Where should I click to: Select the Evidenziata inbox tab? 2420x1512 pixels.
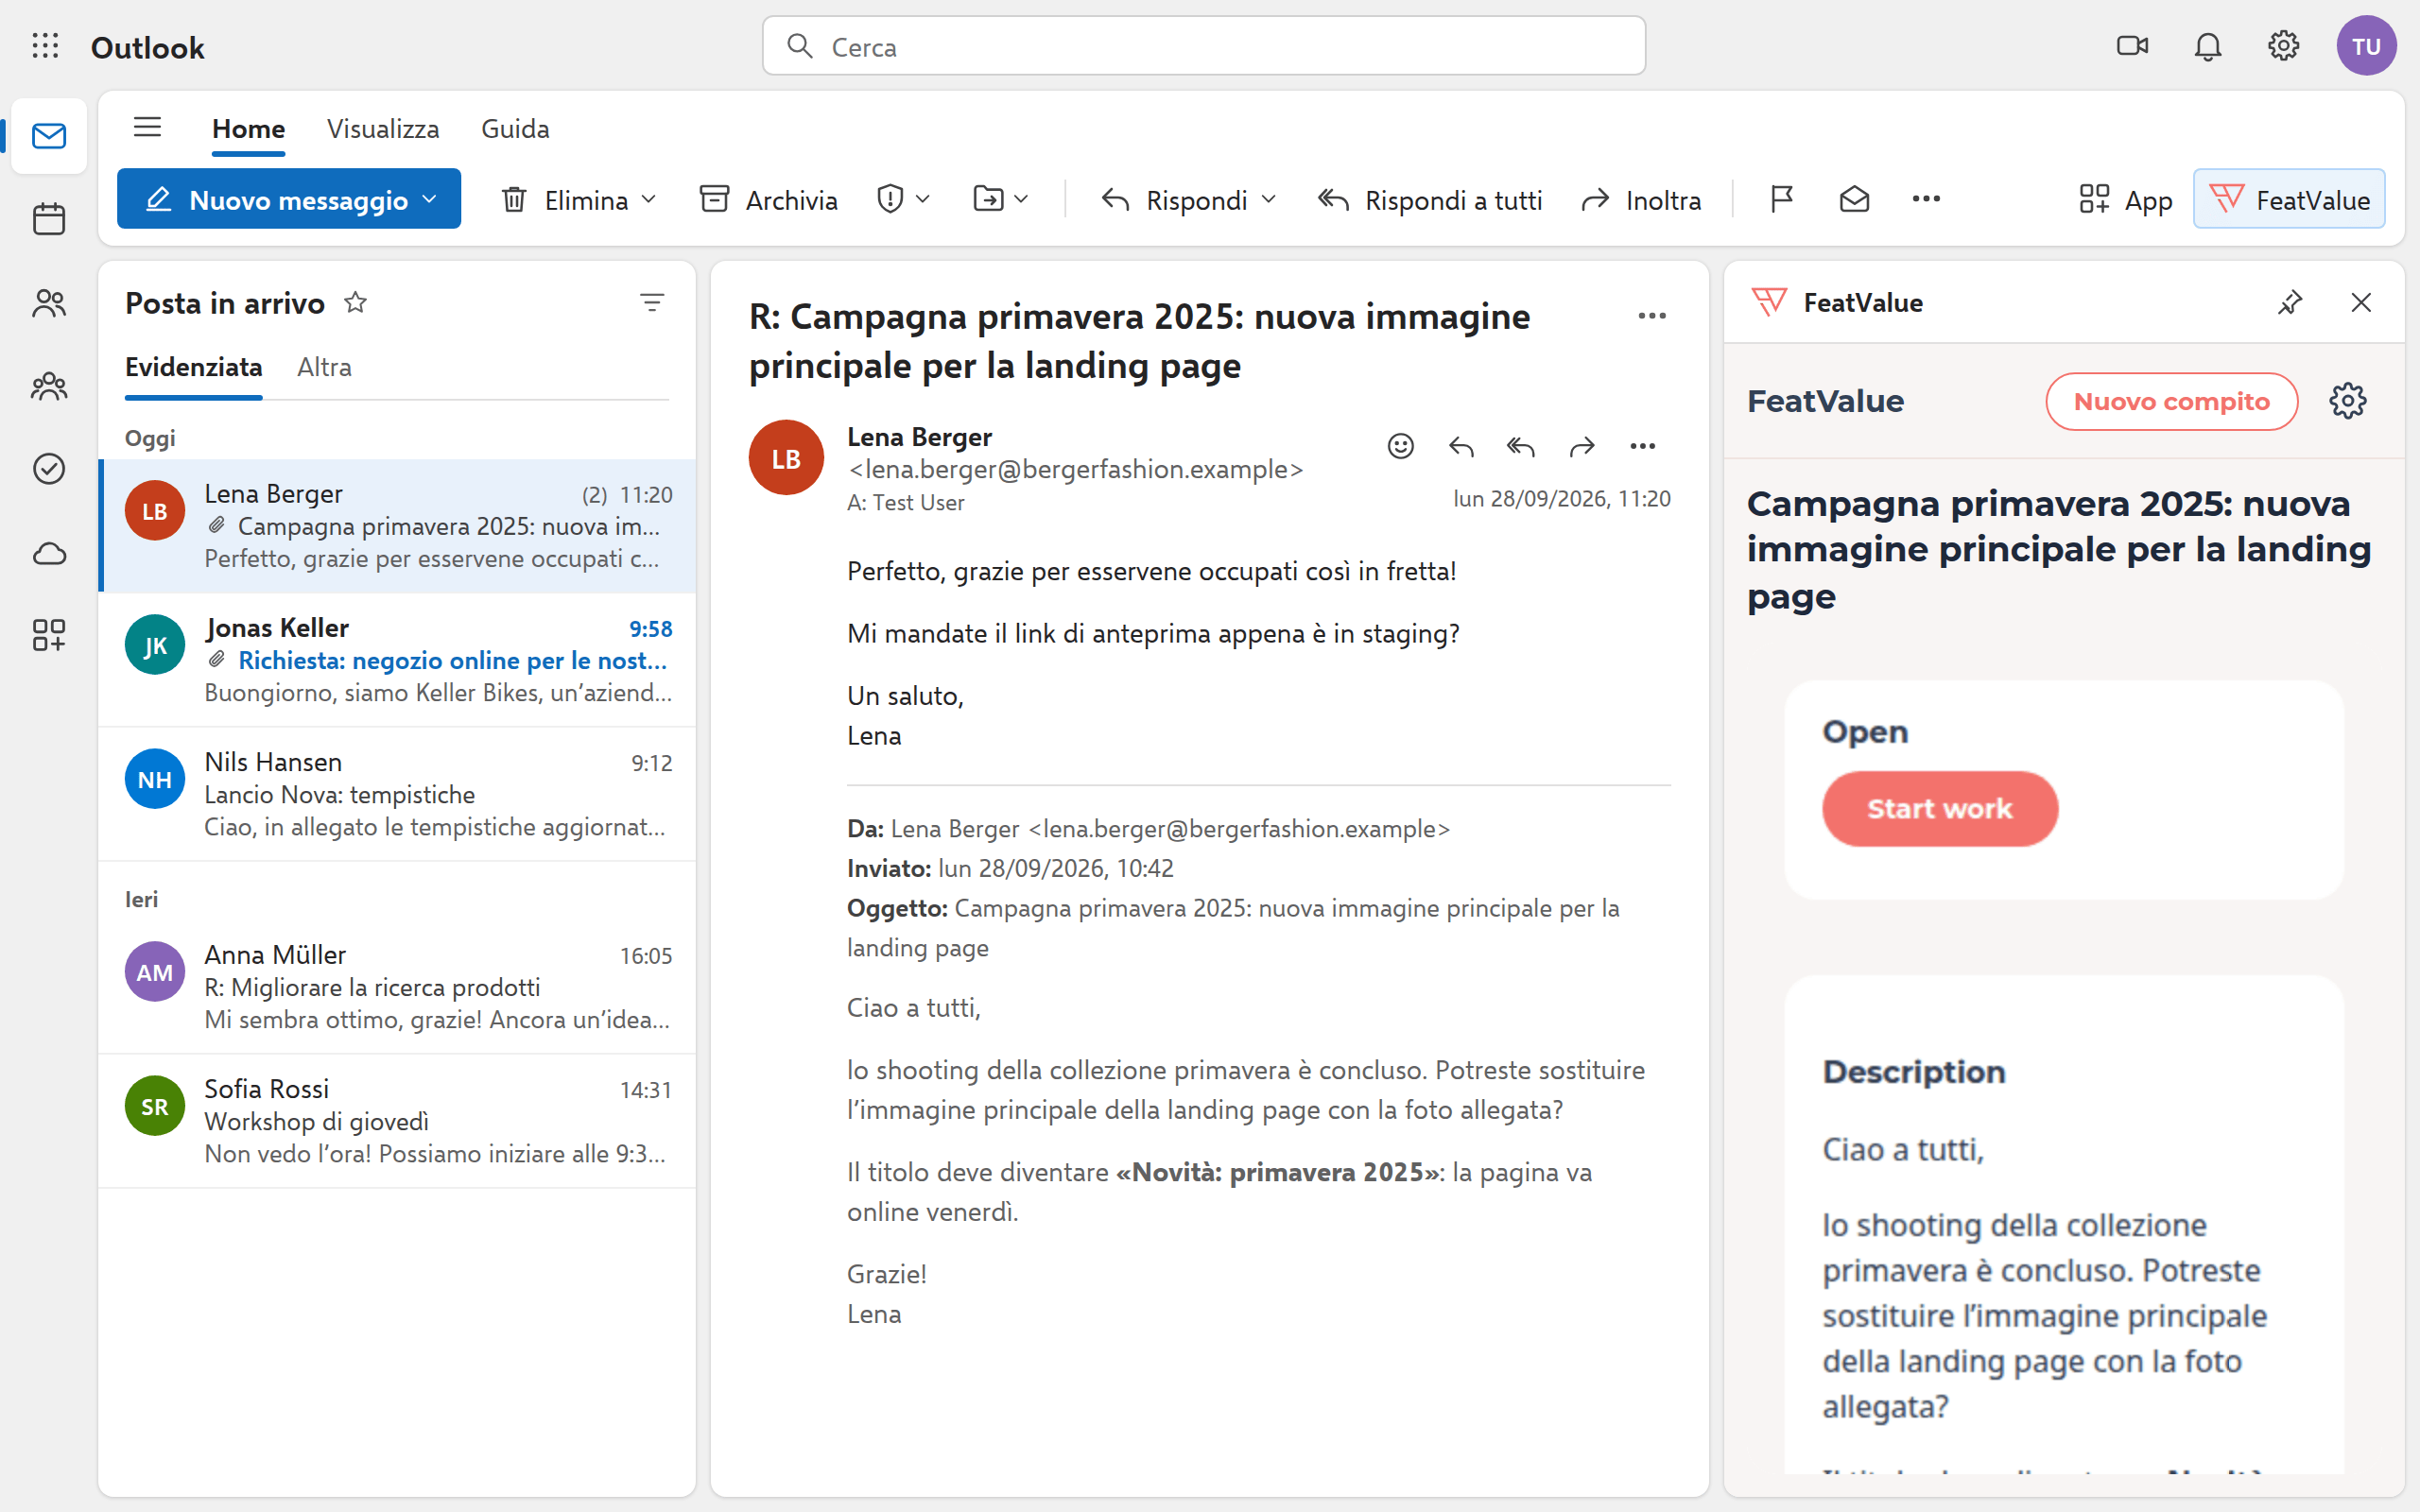[x=194, y=367]
